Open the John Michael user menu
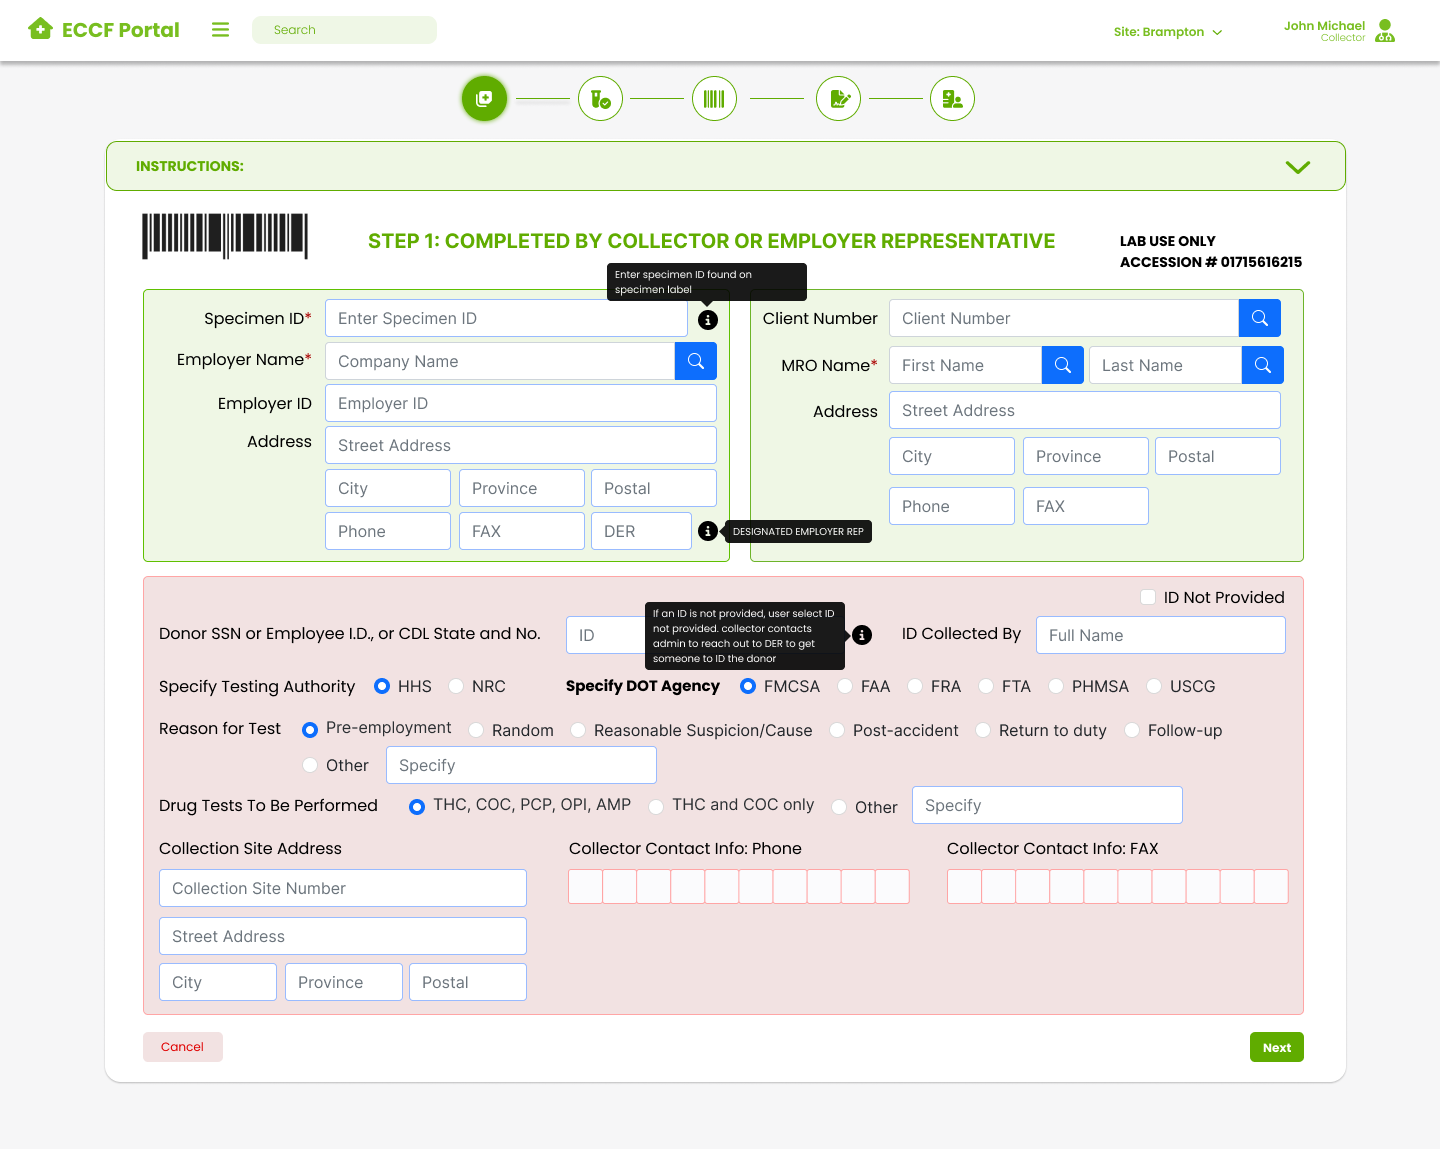1440x1149 pixels. pos(1340,31)
